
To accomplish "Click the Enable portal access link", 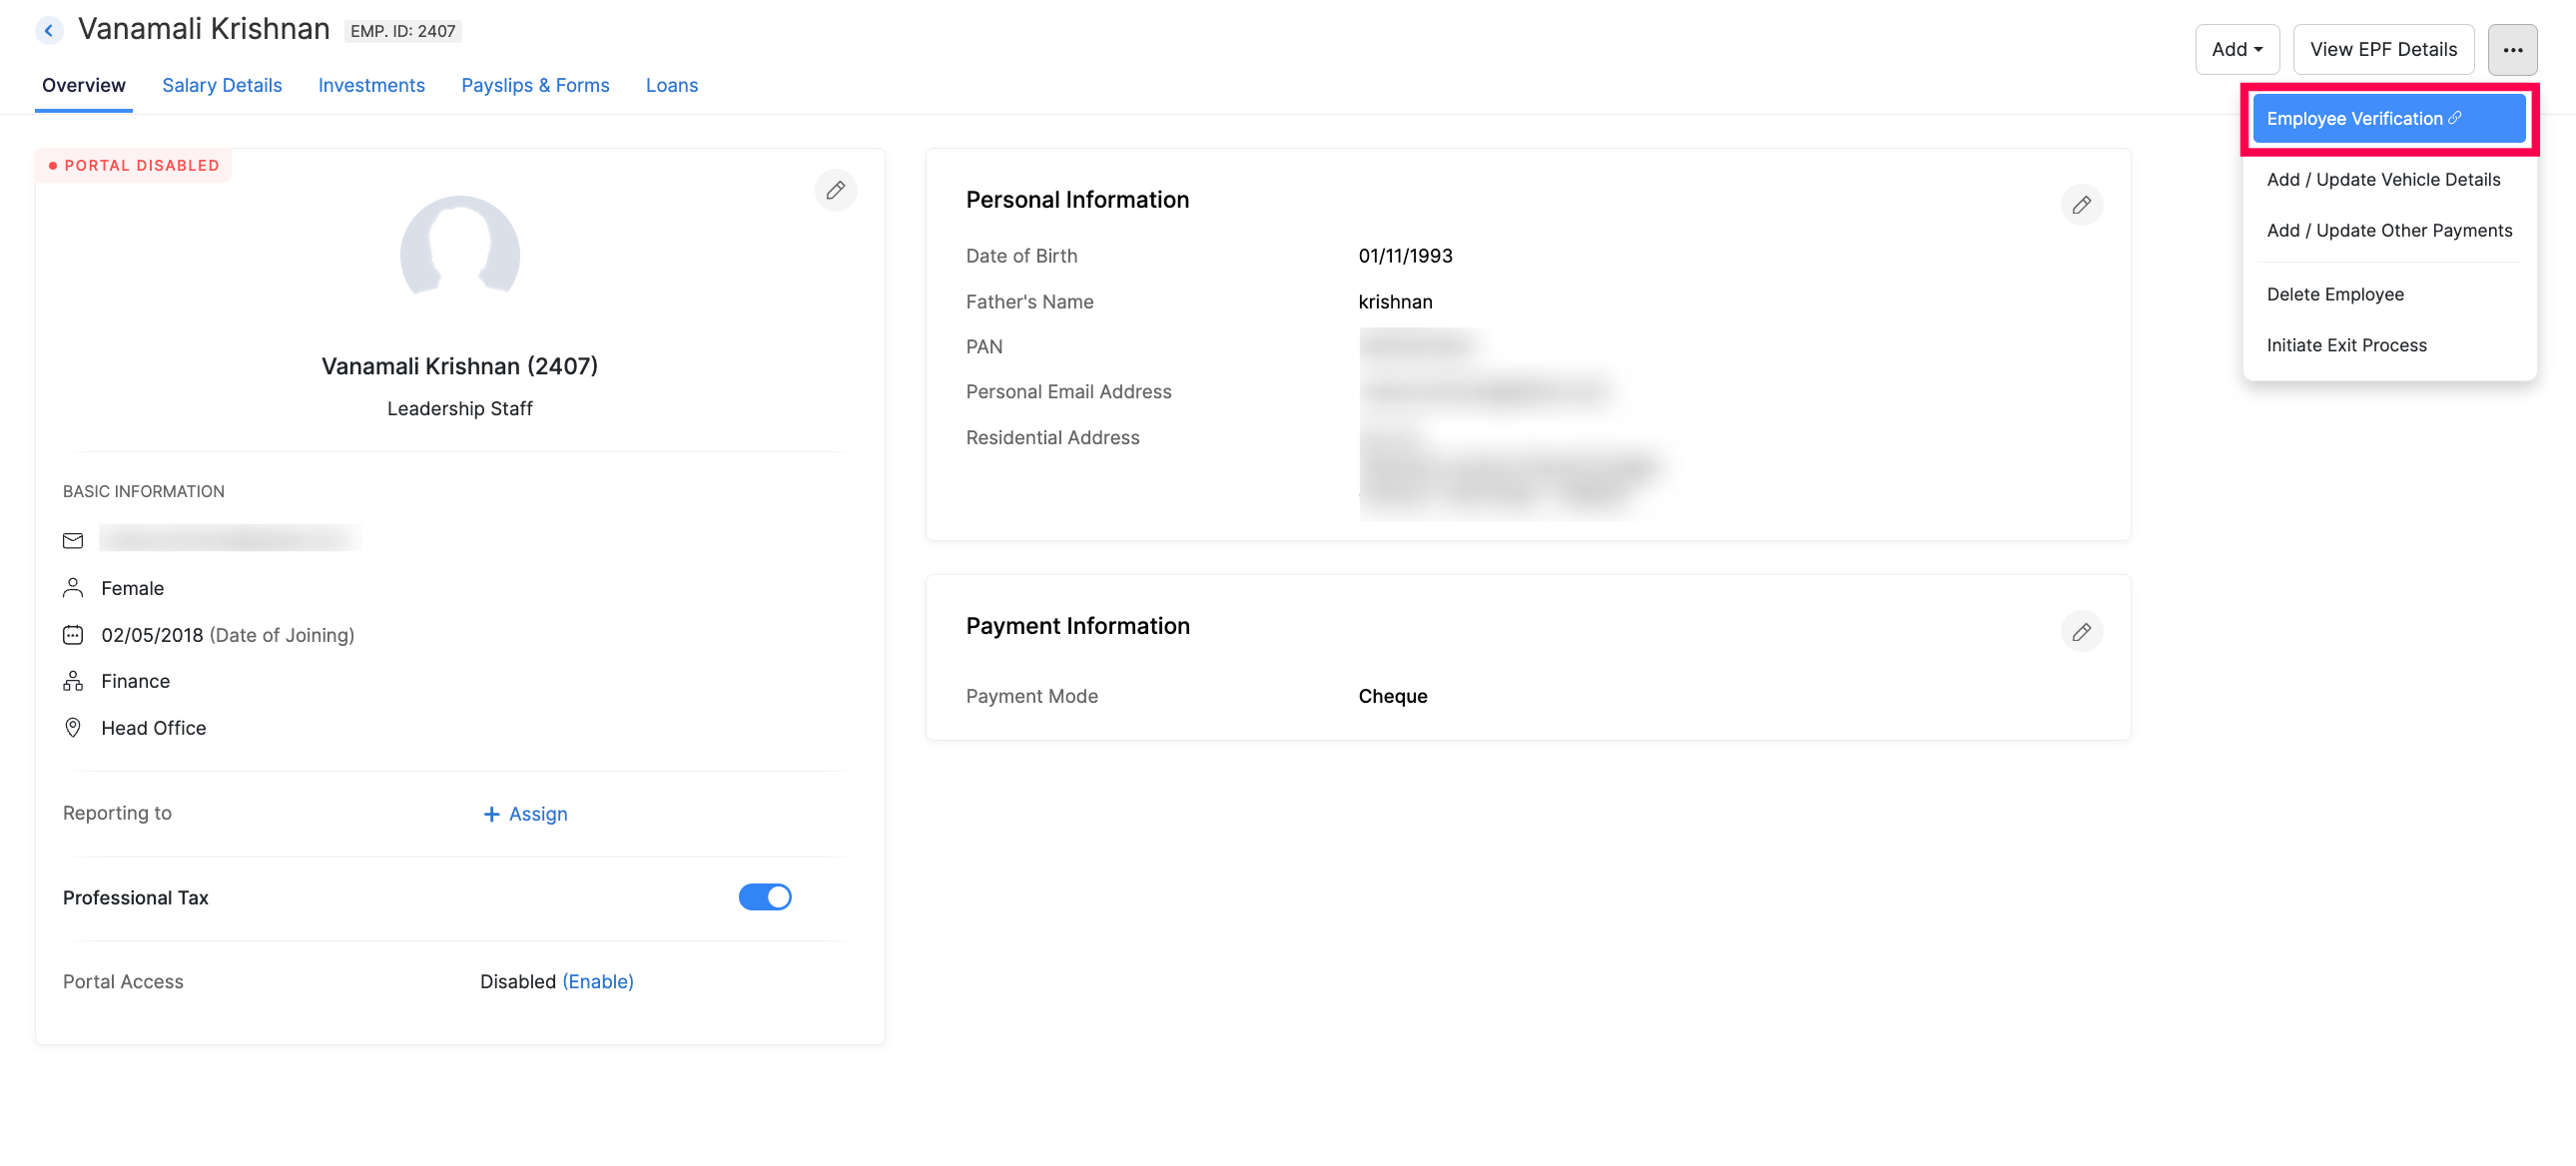I will [597, 981].
